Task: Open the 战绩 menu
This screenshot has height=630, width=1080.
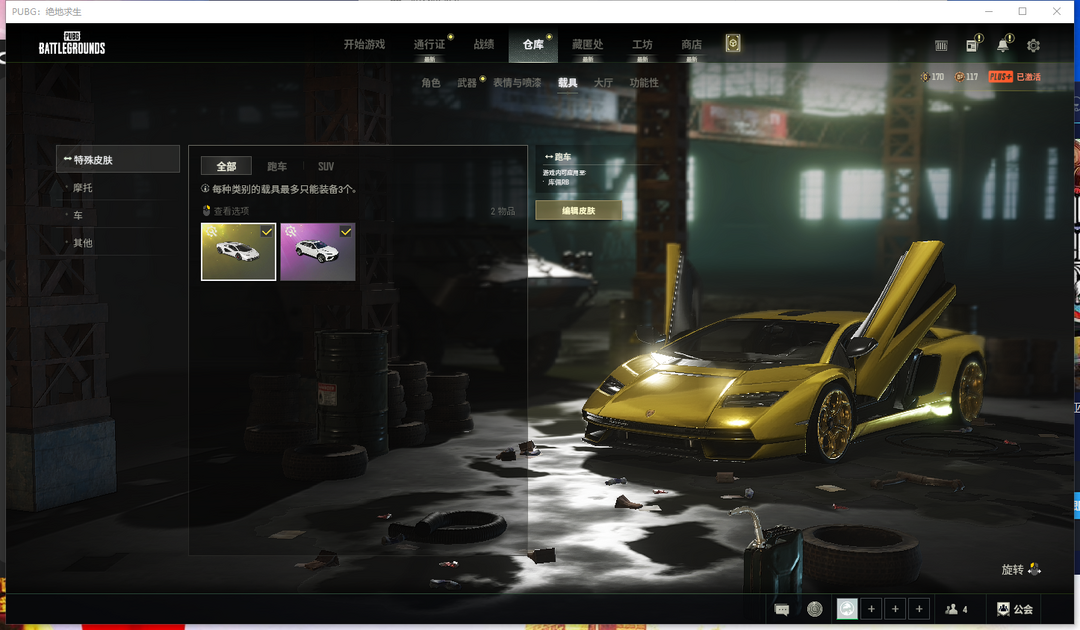Action: (x=484, y=44)
